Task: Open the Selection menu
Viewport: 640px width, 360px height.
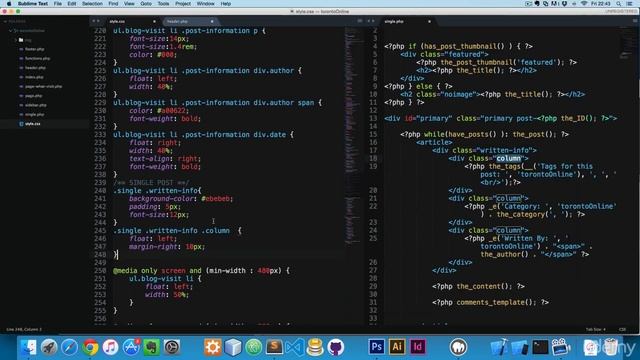Action: 92,4
